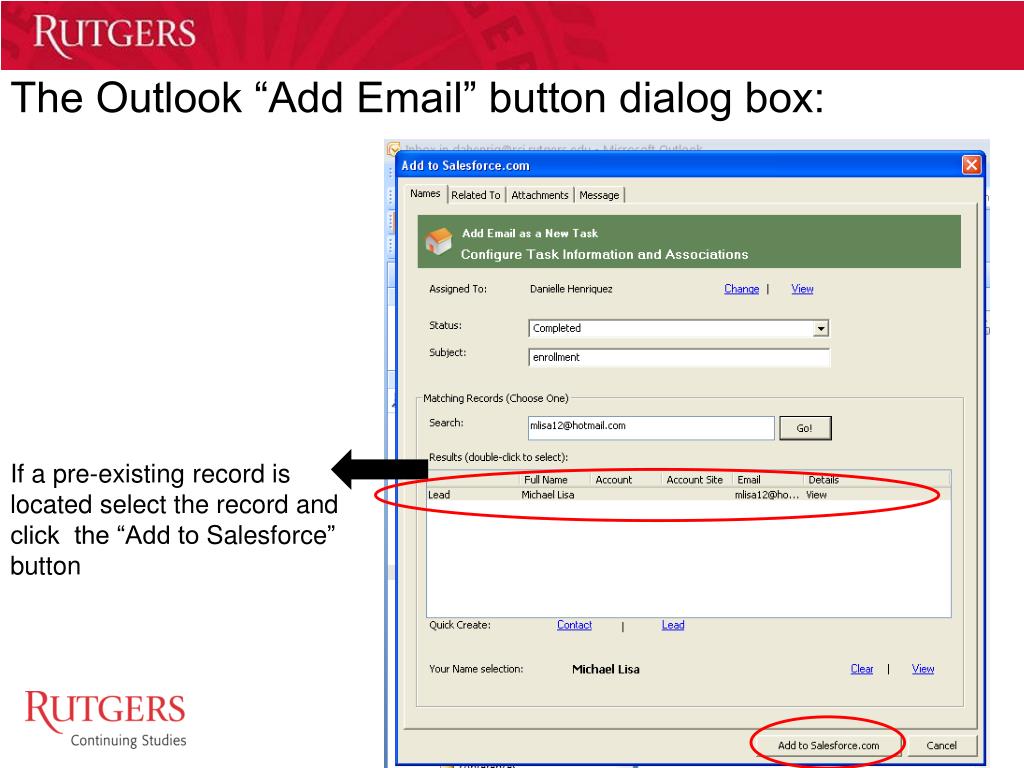Select the Lead Michael Lisa result row

click(x=688, y=495)
